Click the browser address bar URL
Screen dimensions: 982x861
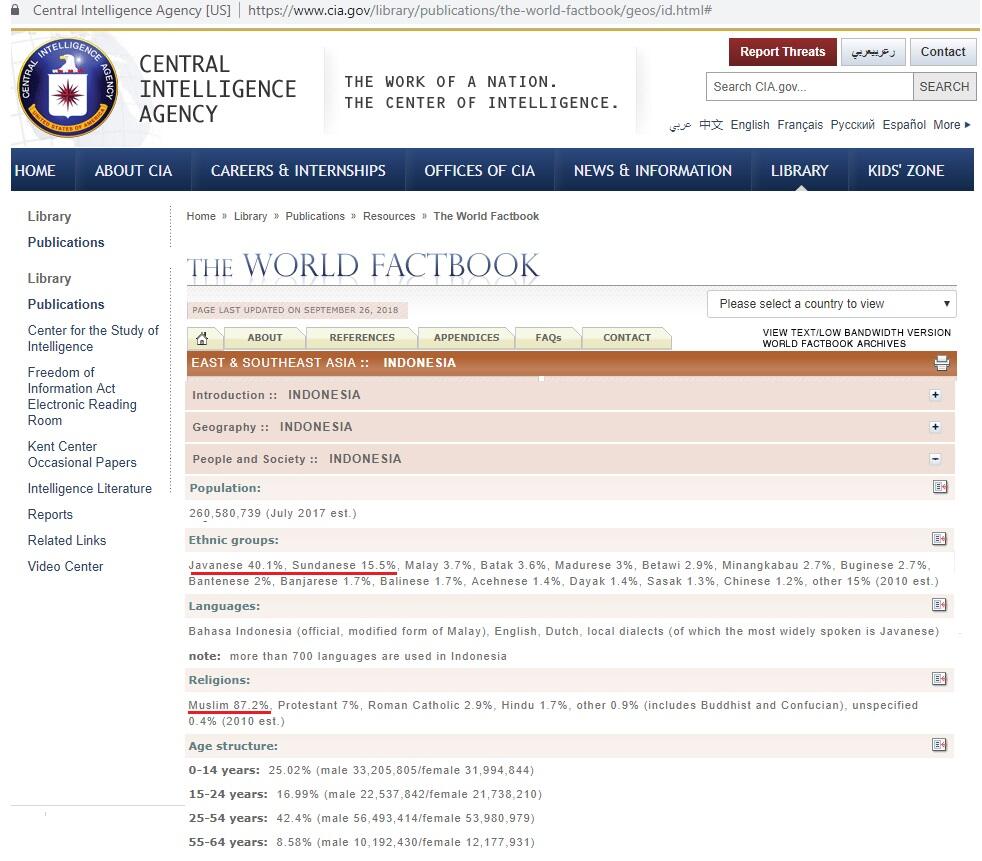click(x=480, y=10)
